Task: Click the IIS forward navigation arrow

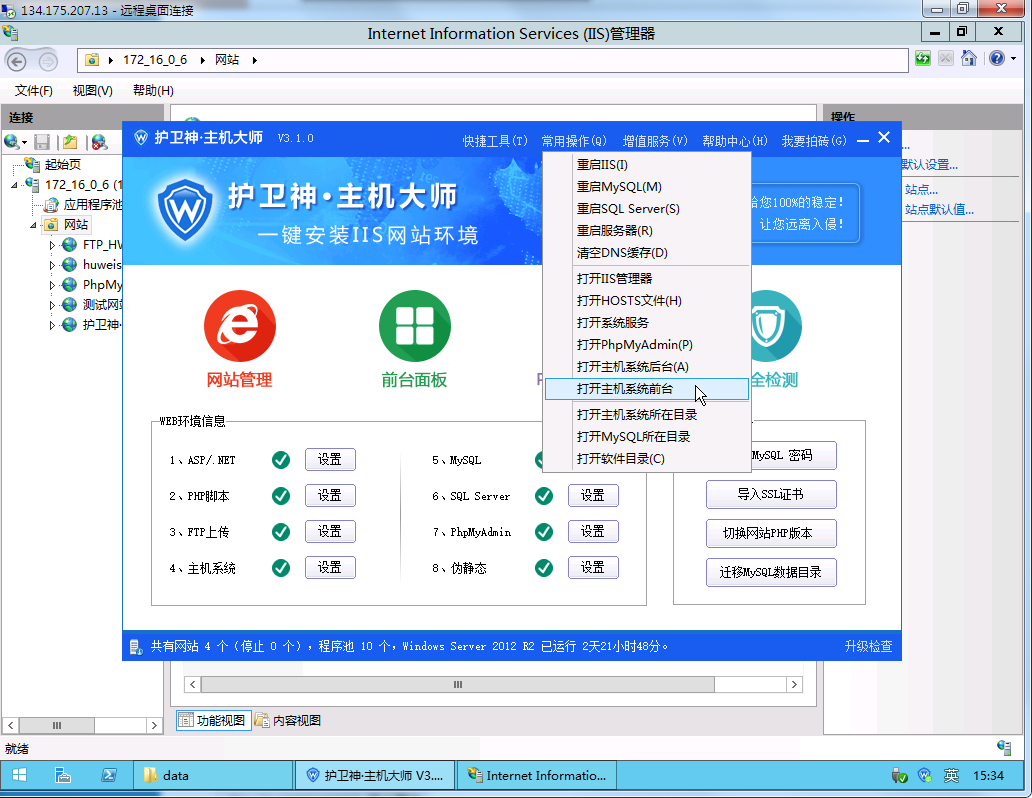Action: click(x=48, y=62)
